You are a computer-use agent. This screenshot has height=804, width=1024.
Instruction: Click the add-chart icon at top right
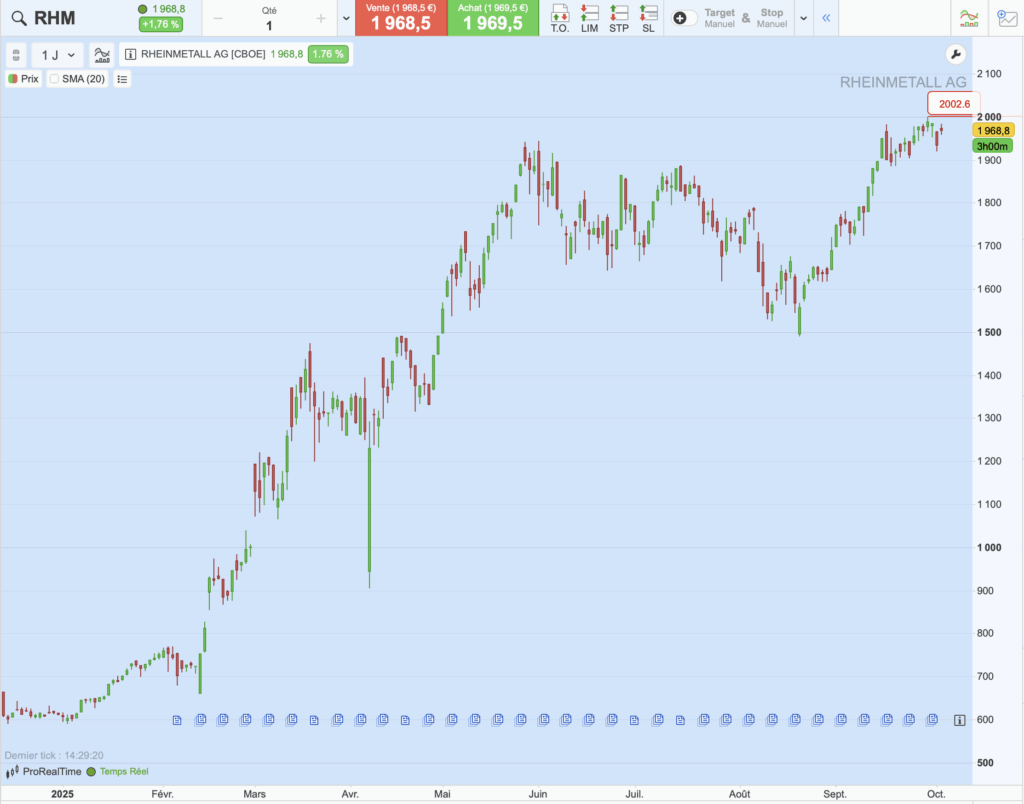[x=1006, y=18]
